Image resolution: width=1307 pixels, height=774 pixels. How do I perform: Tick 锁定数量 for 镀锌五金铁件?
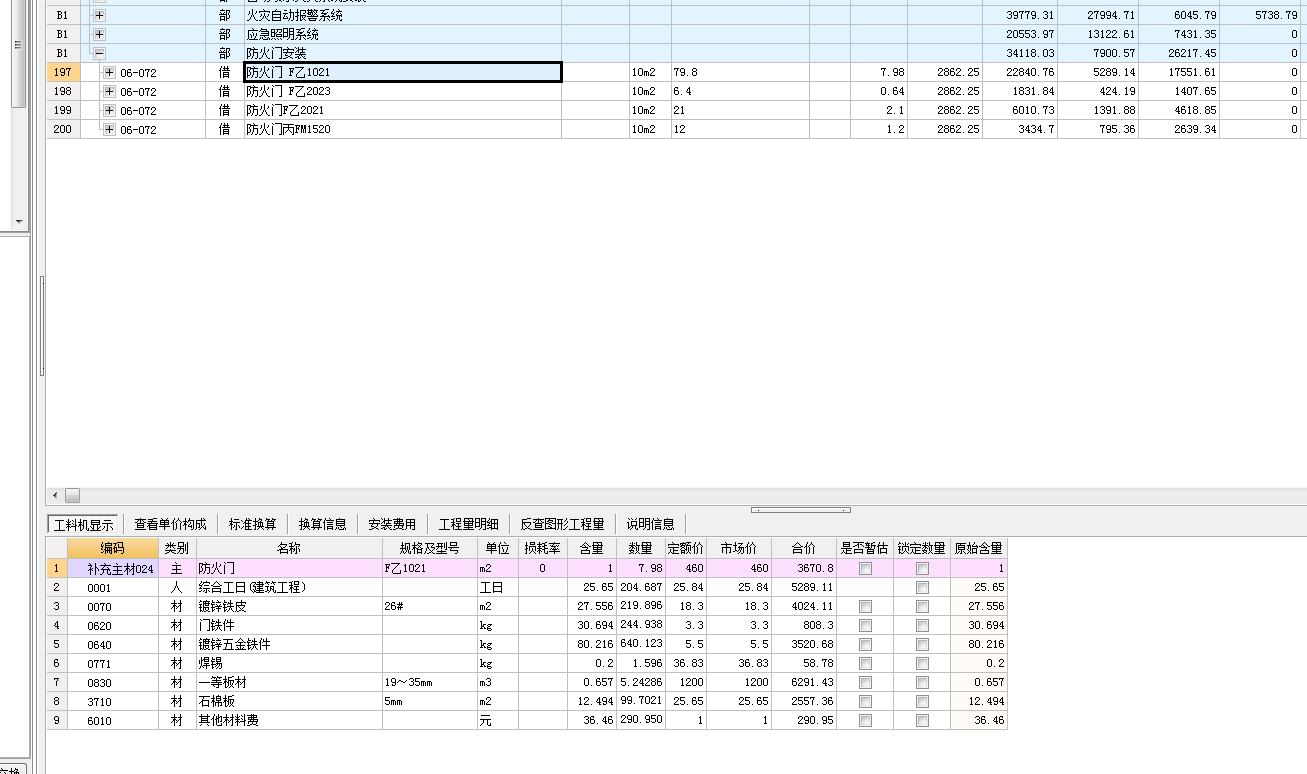point(922,644)
